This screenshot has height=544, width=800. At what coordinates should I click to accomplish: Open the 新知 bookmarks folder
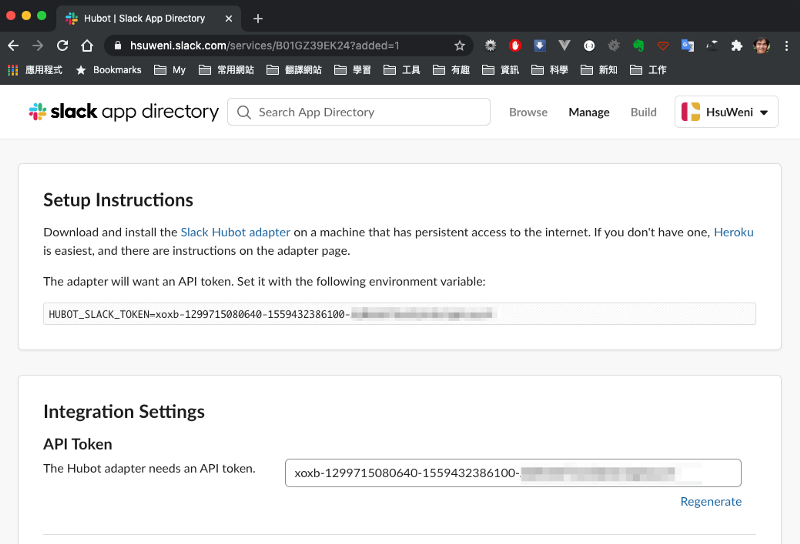599,70
